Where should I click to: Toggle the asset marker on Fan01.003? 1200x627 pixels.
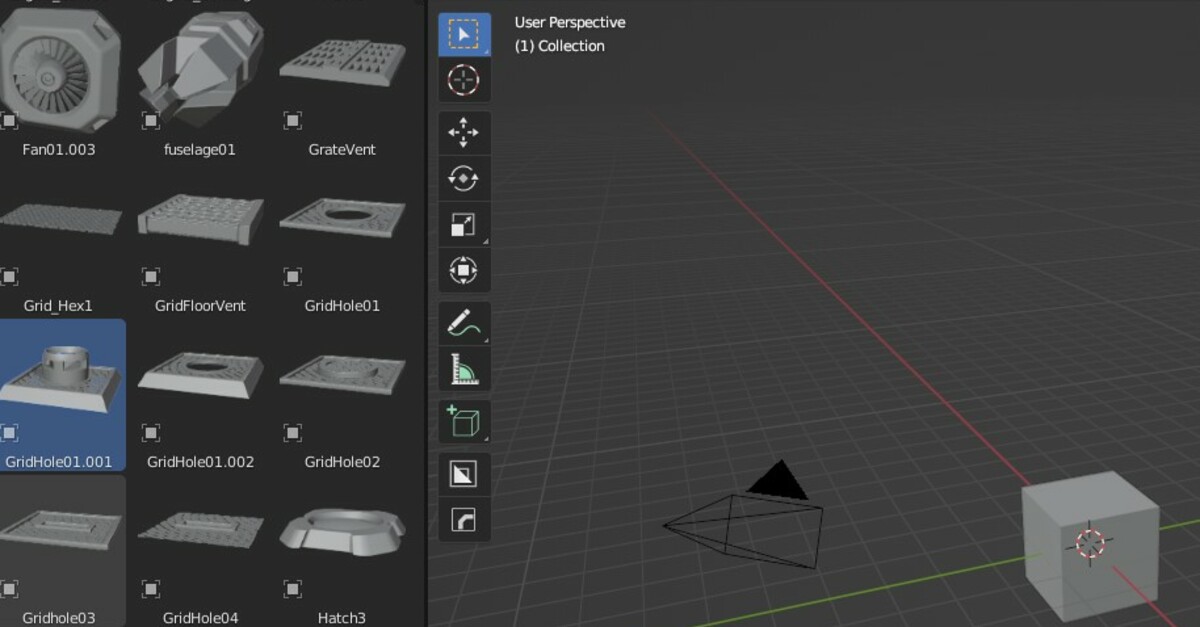(x=10, y=122)
